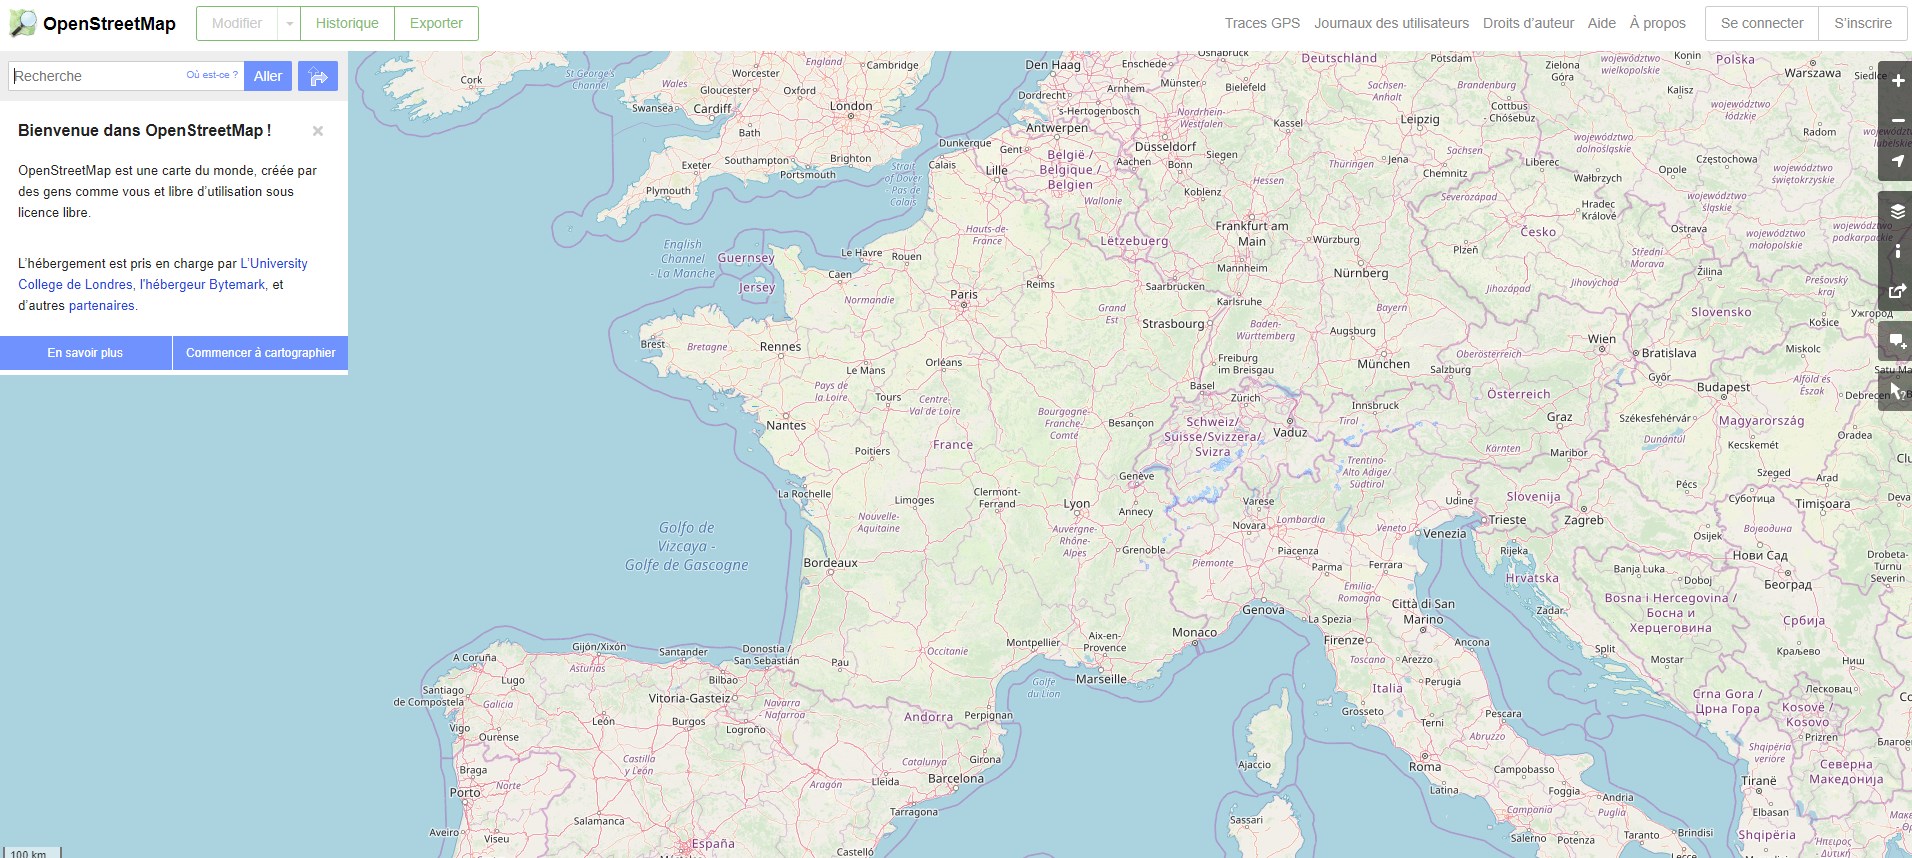Click the Nürnberg label on the map
Screen dimensions: 1912x858
[x=1361, y=273]
